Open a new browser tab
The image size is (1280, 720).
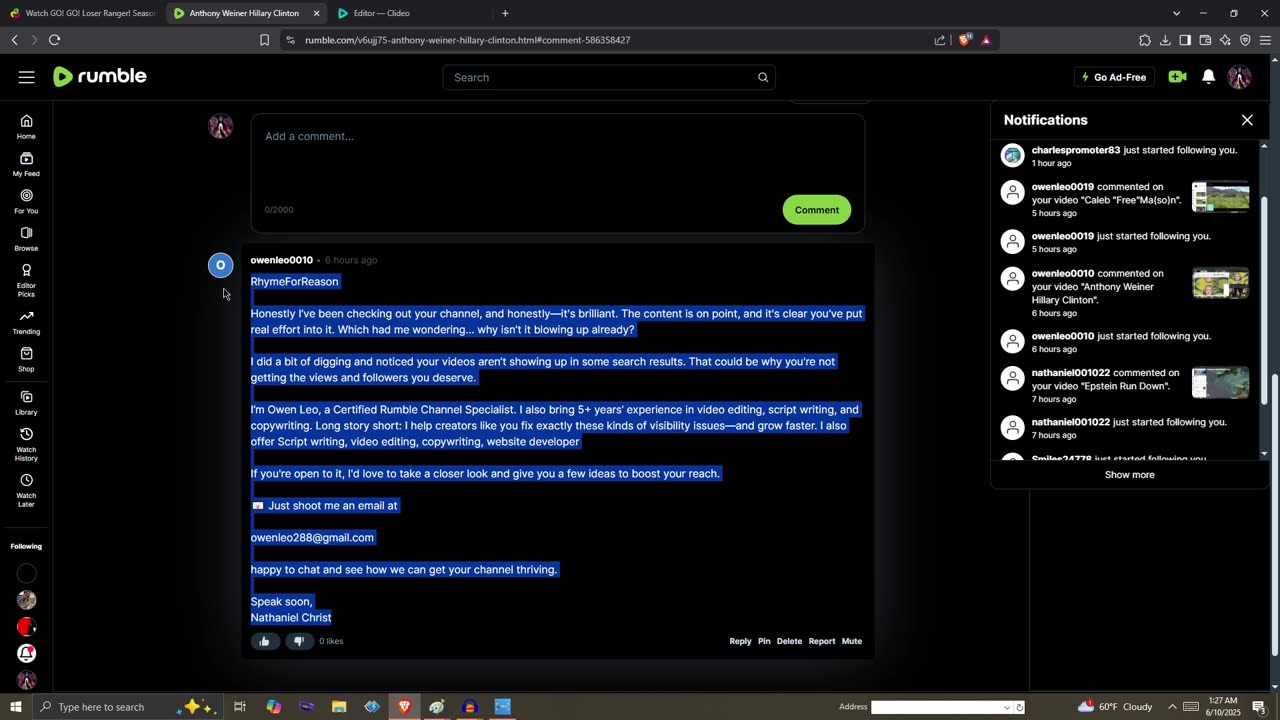click(505, 13)
